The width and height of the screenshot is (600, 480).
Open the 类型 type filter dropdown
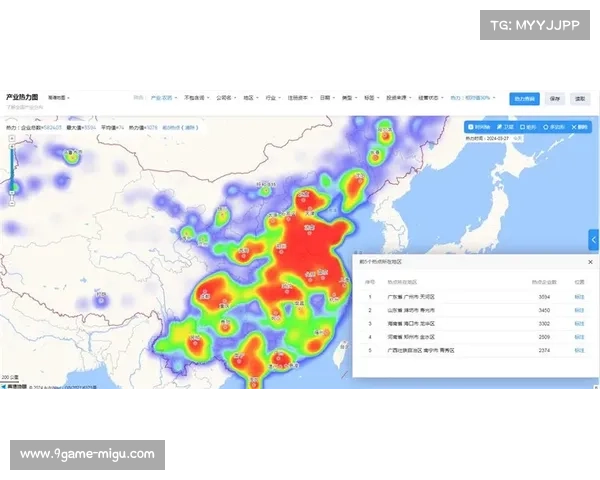(349, 98)
